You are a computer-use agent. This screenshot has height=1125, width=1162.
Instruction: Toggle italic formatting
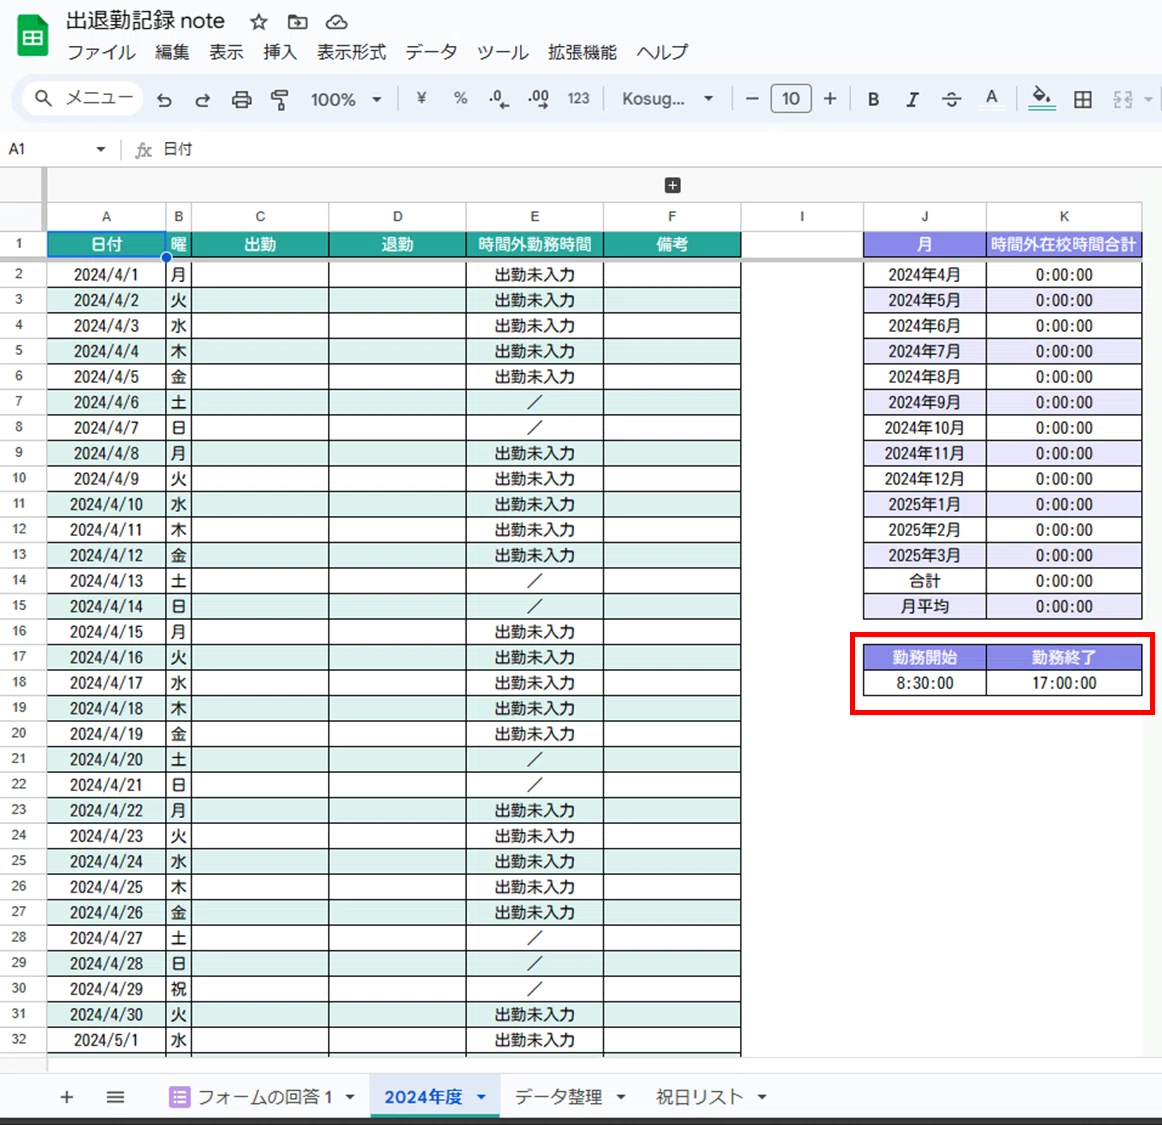[912, 99]
